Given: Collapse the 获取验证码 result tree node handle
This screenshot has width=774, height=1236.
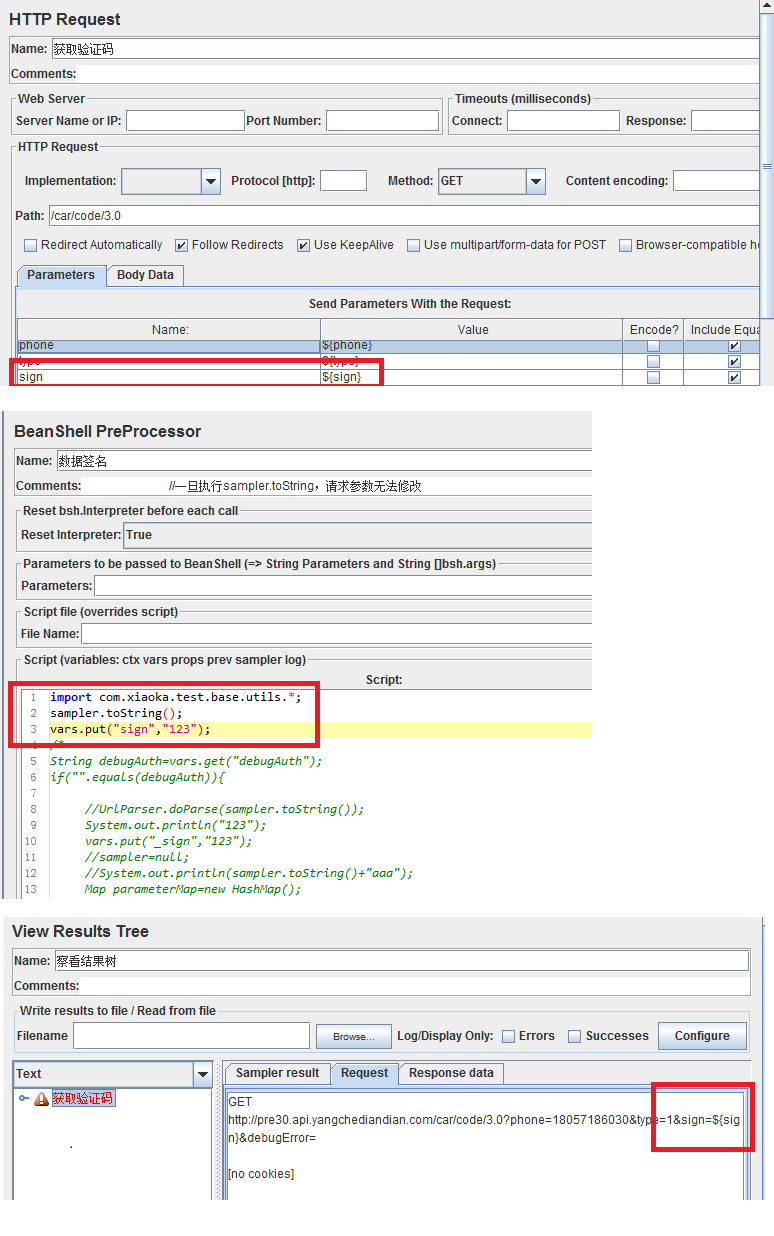Looking at the screenshot, I should pyautogui.click(x=23, y=1099).
